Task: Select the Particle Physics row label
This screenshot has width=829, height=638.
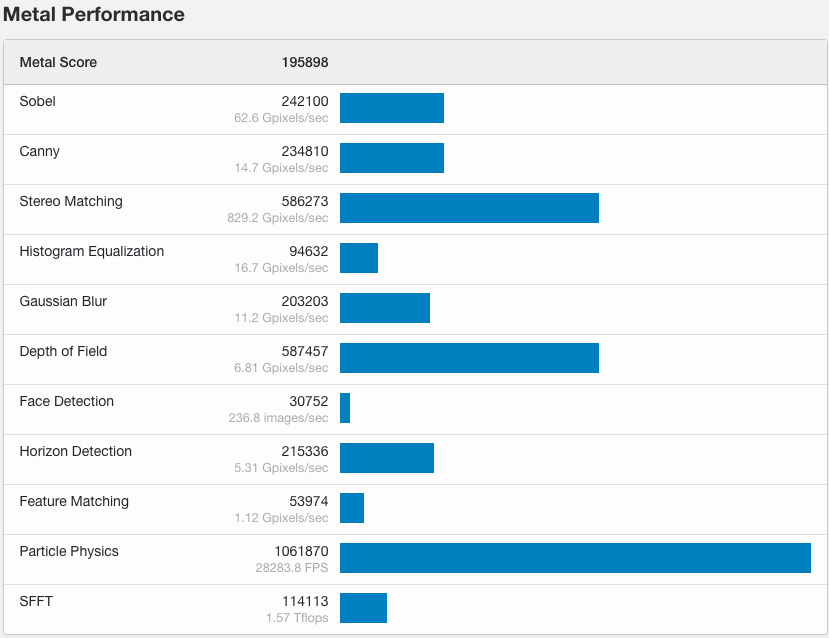Action: (69, 551)
